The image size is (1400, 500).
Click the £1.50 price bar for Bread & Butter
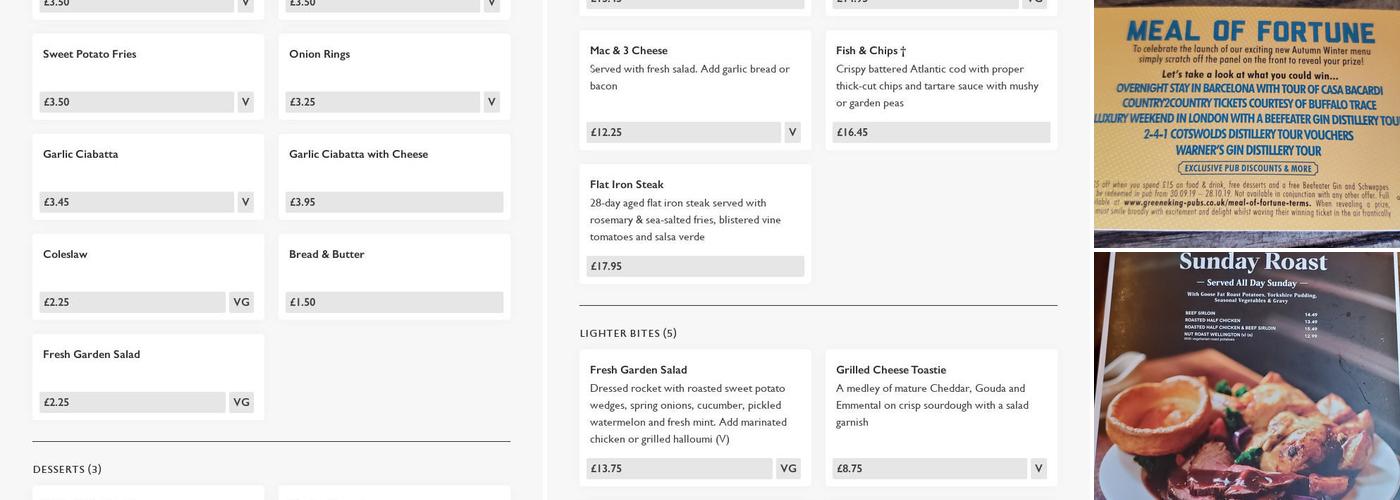394,302
